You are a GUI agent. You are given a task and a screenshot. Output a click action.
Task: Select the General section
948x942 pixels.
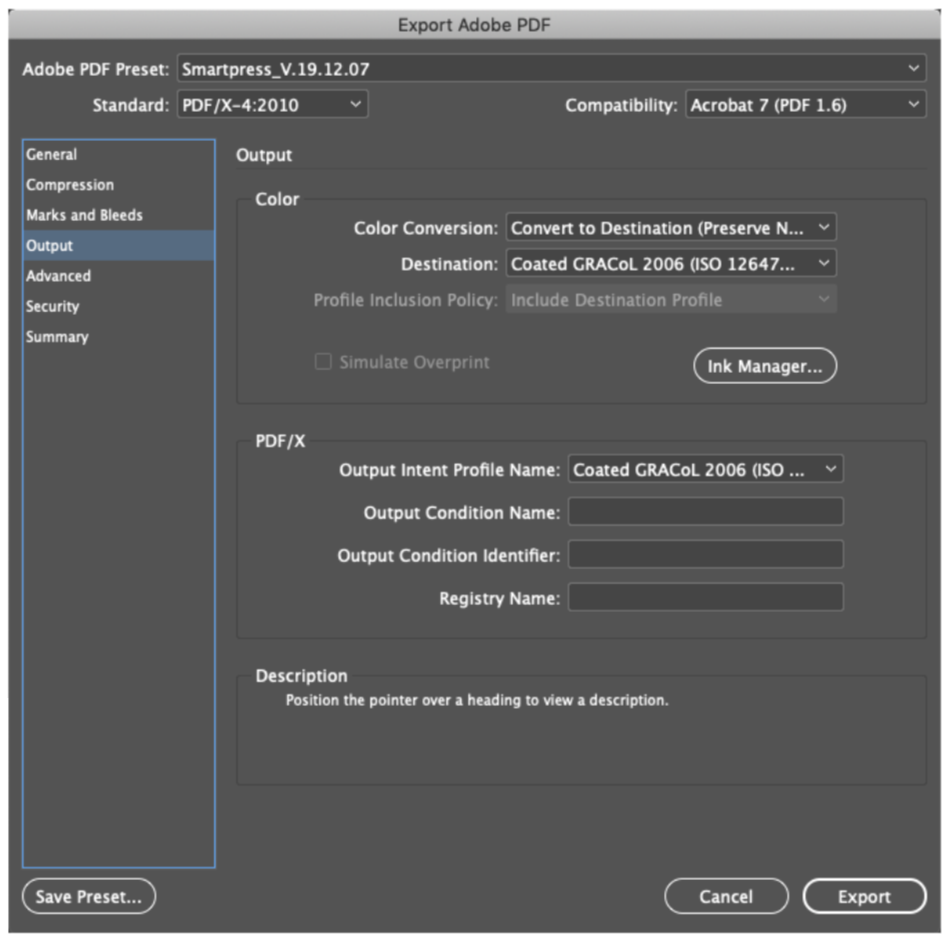[x=118, y=154]
